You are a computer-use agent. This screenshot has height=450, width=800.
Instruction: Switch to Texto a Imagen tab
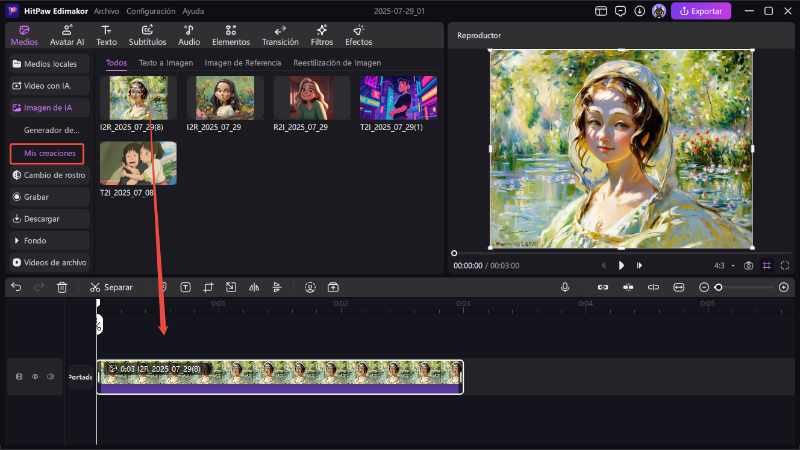click(166, 63)
